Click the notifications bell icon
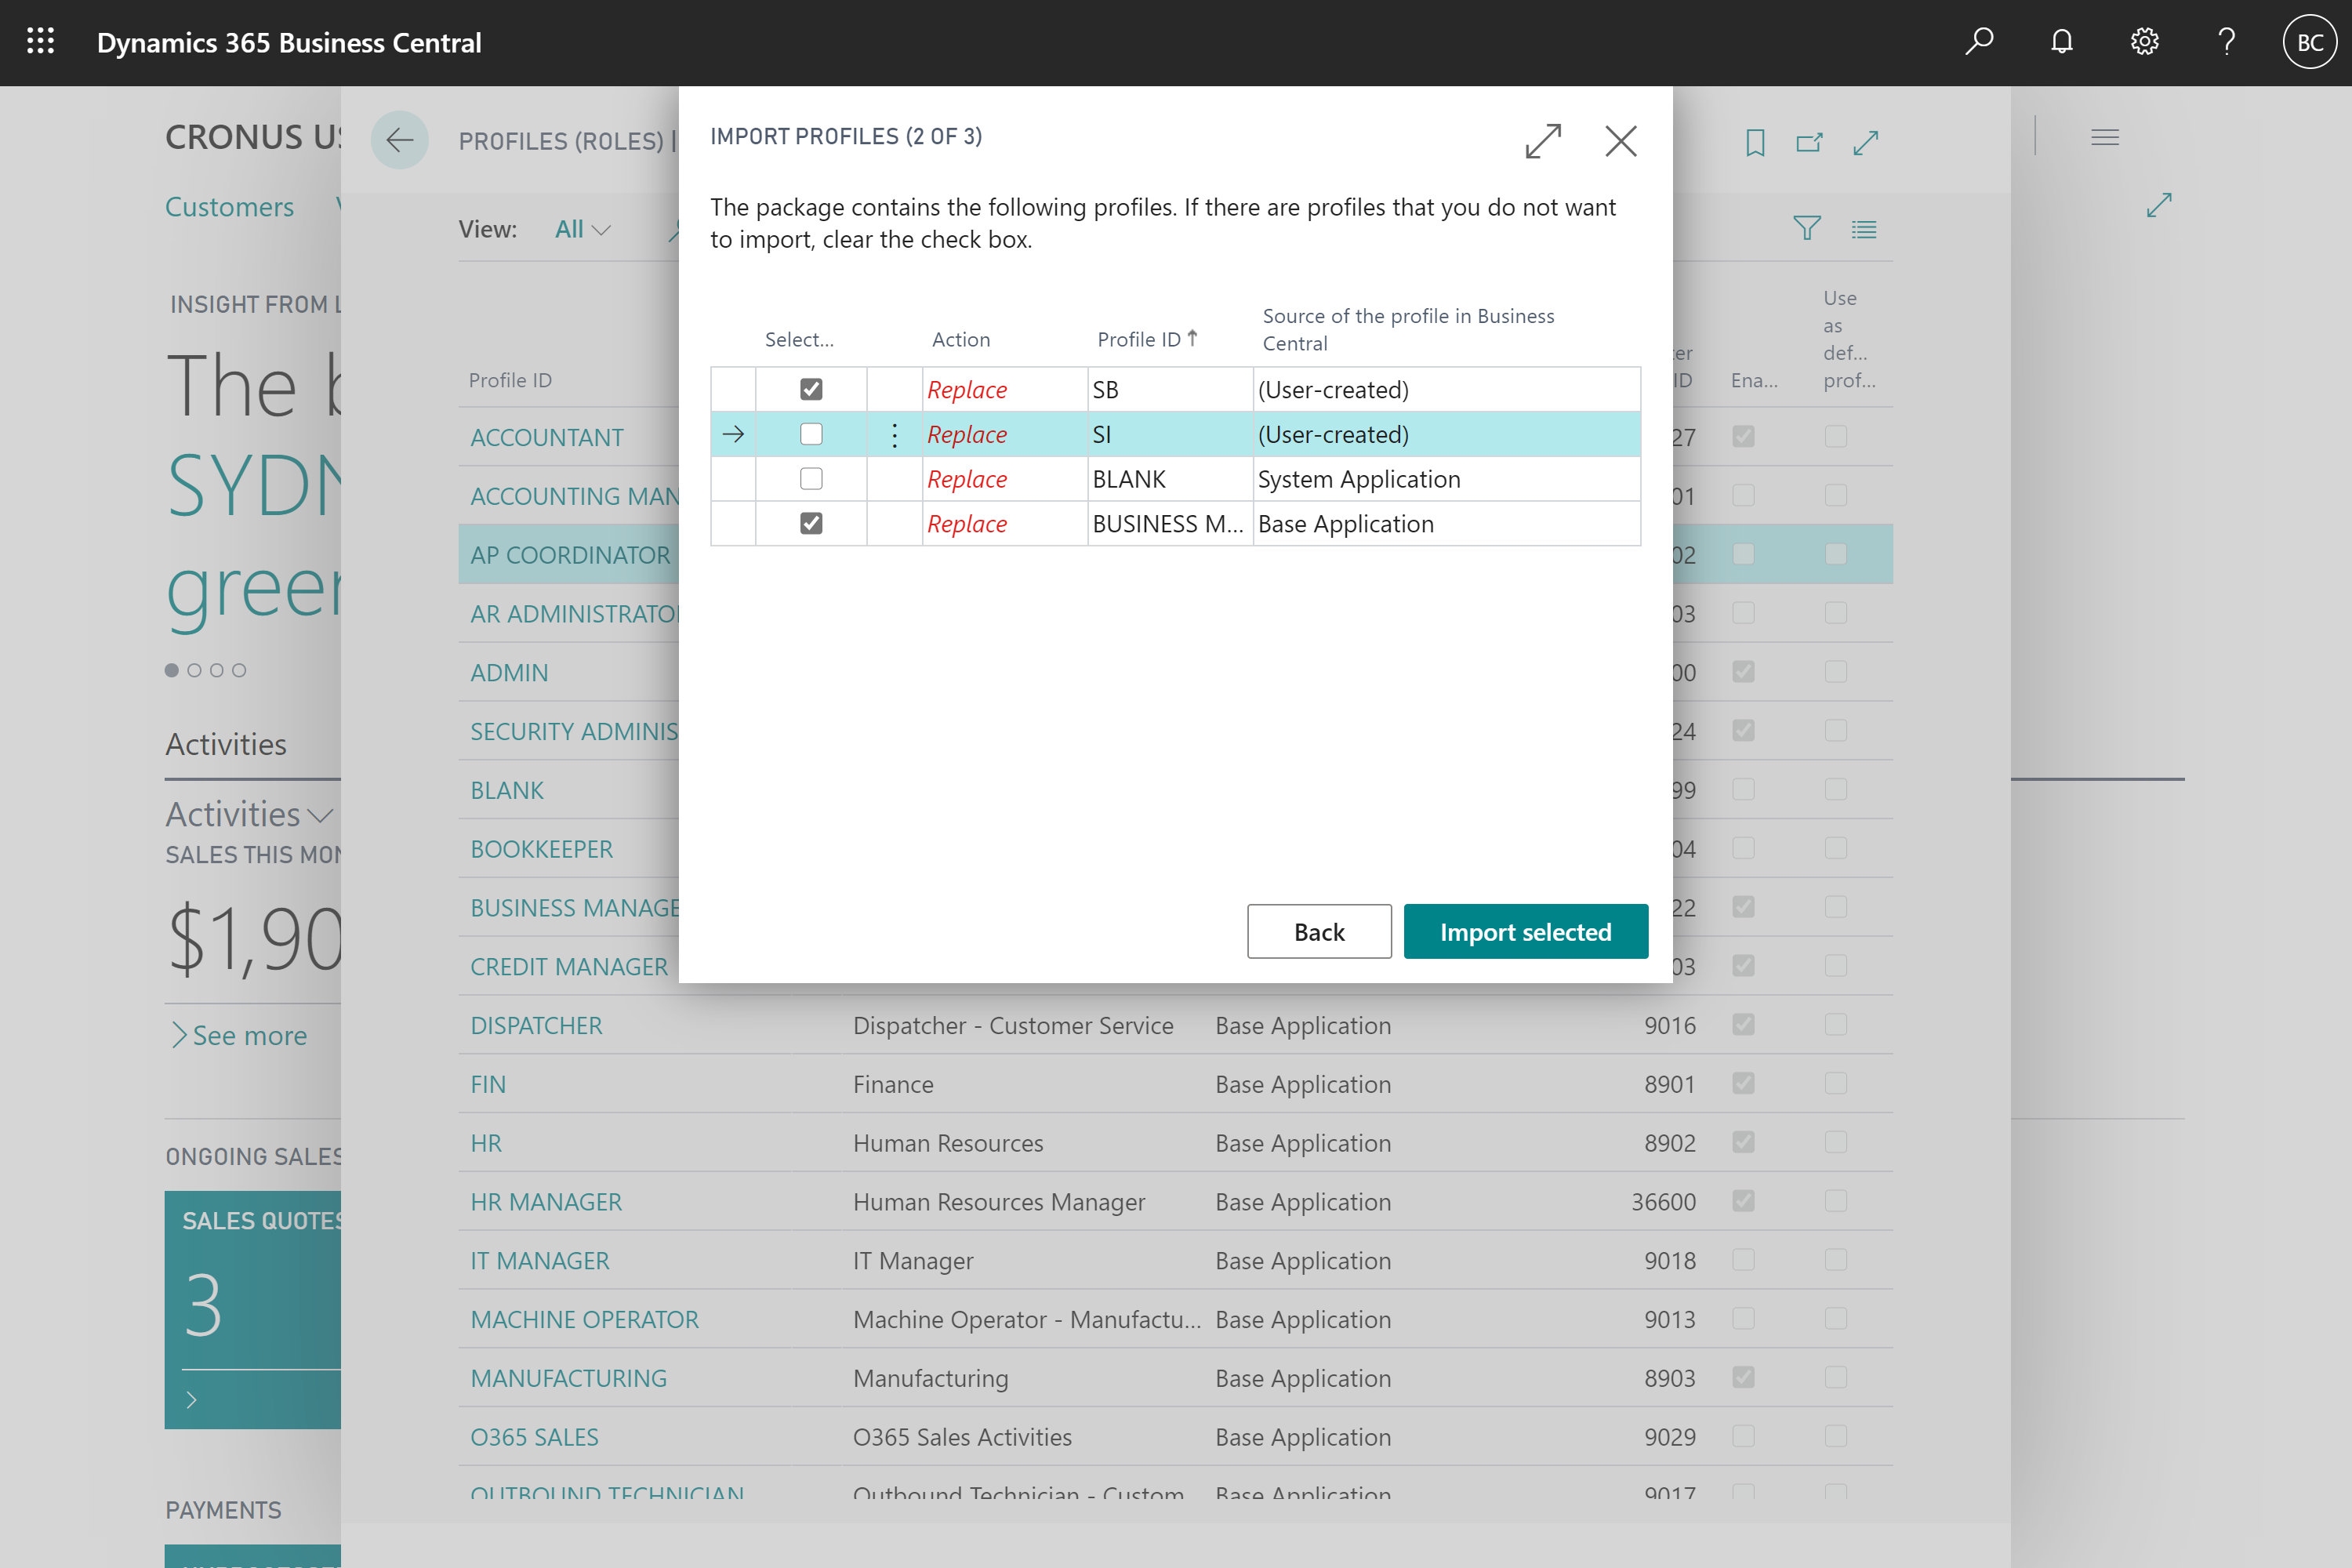2352x1568 pixels. click(x=2061, y=44)
